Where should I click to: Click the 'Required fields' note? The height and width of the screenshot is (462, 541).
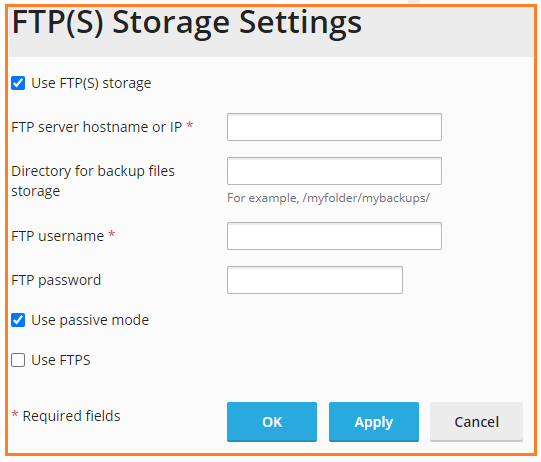(x=71, y=416)
